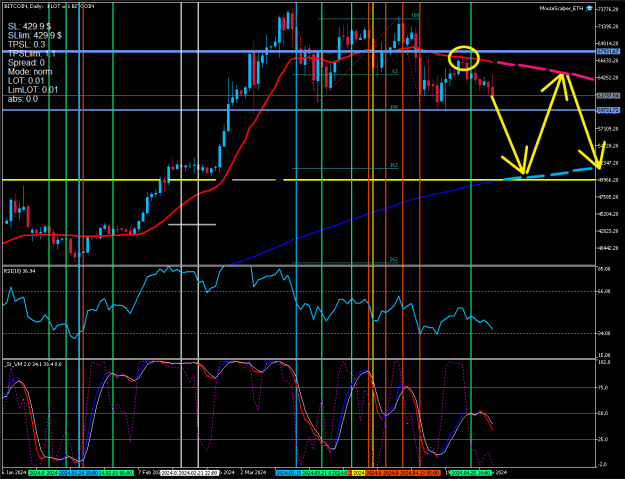Select the SL: 429.9 $ readout

29,26
